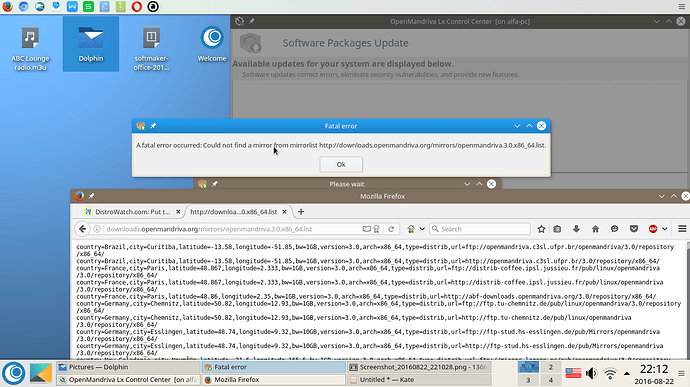Select Fatal error in the taskbar

pos(274,367)
